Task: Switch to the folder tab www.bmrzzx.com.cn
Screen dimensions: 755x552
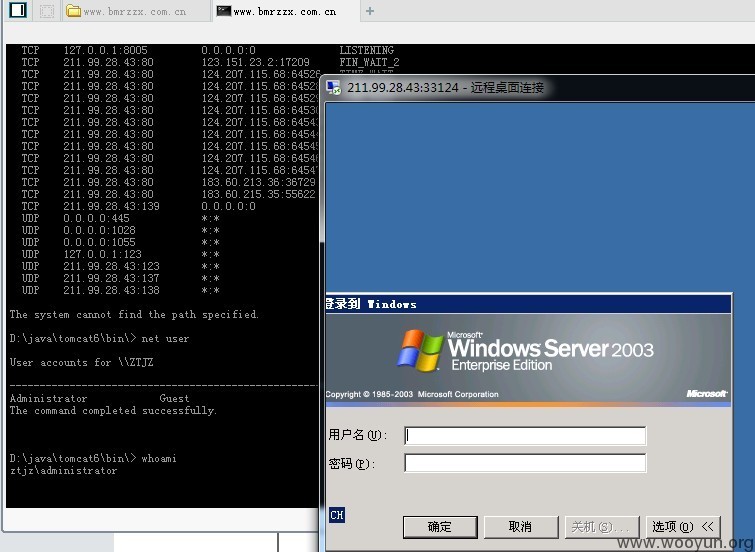Action: (x=137, y=11)
